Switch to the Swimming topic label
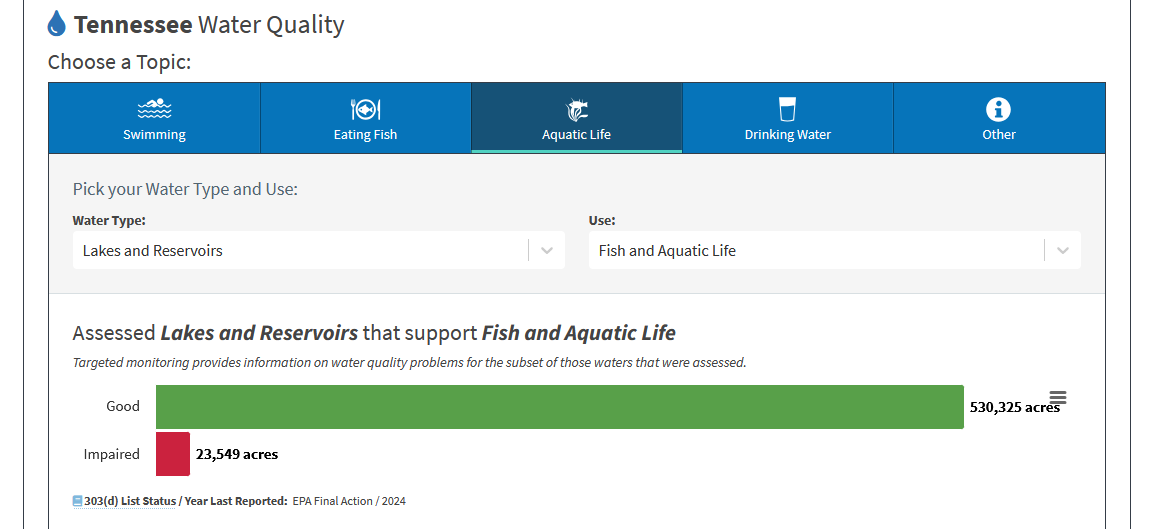 [154, 135]
